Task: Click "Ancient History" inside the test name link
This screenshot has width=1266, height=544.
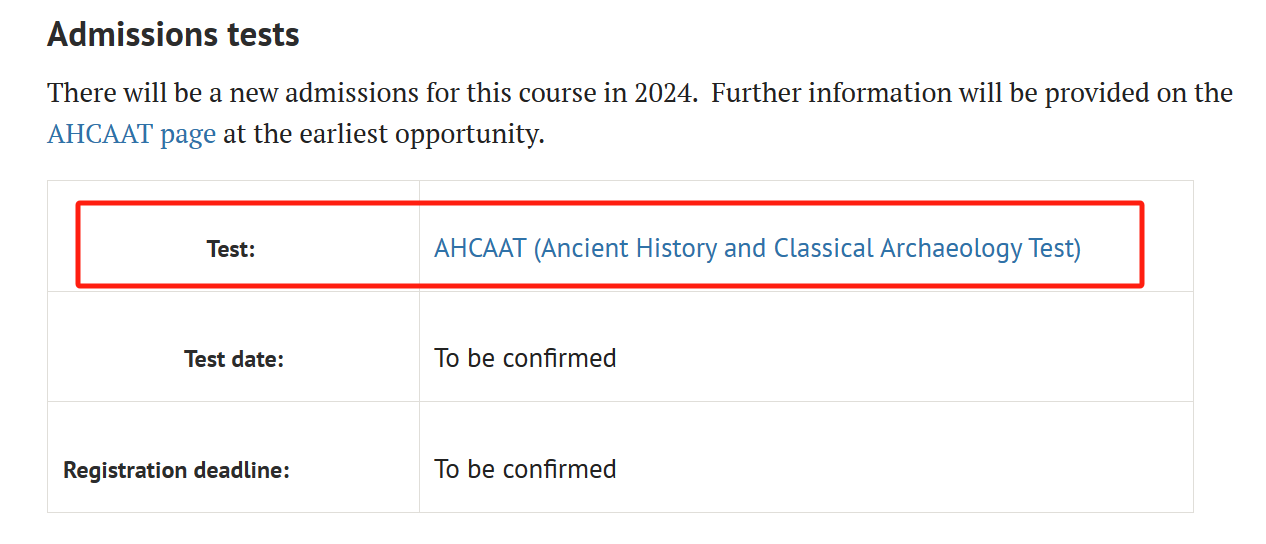Action: (628, 248)
